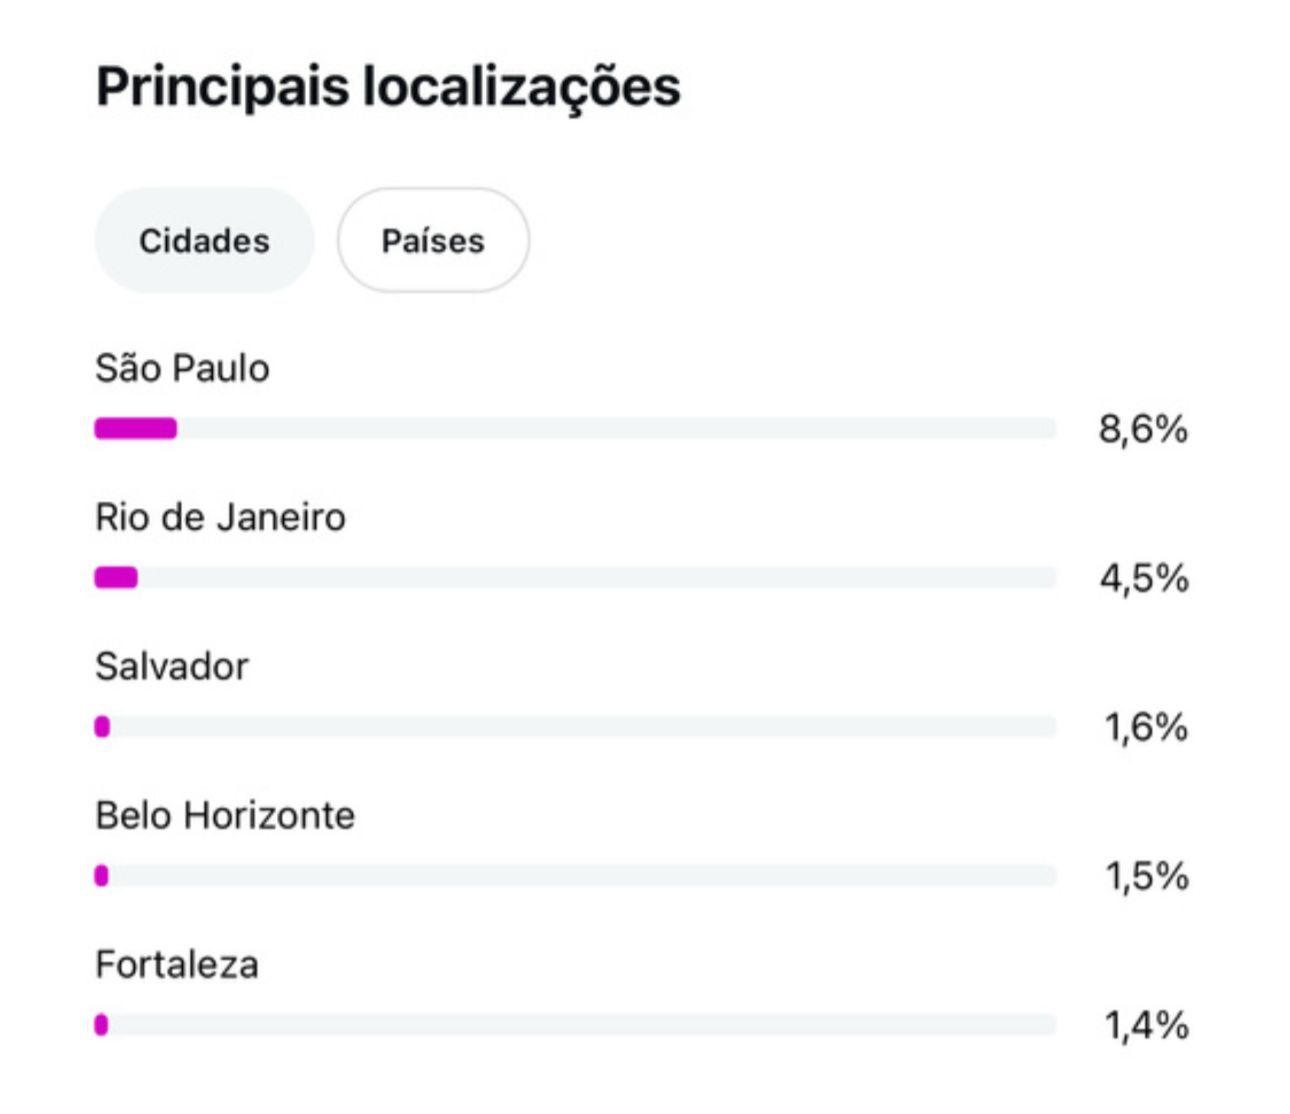This screenshot has width=1290, height=1114.
Task: Click the pink dot on Salvador bar
Action: (x=102, y=727)
